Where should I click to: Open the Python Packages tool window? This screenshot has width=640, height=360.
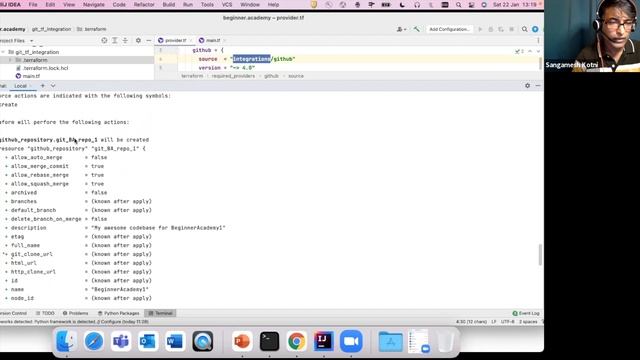coord(118,313)
